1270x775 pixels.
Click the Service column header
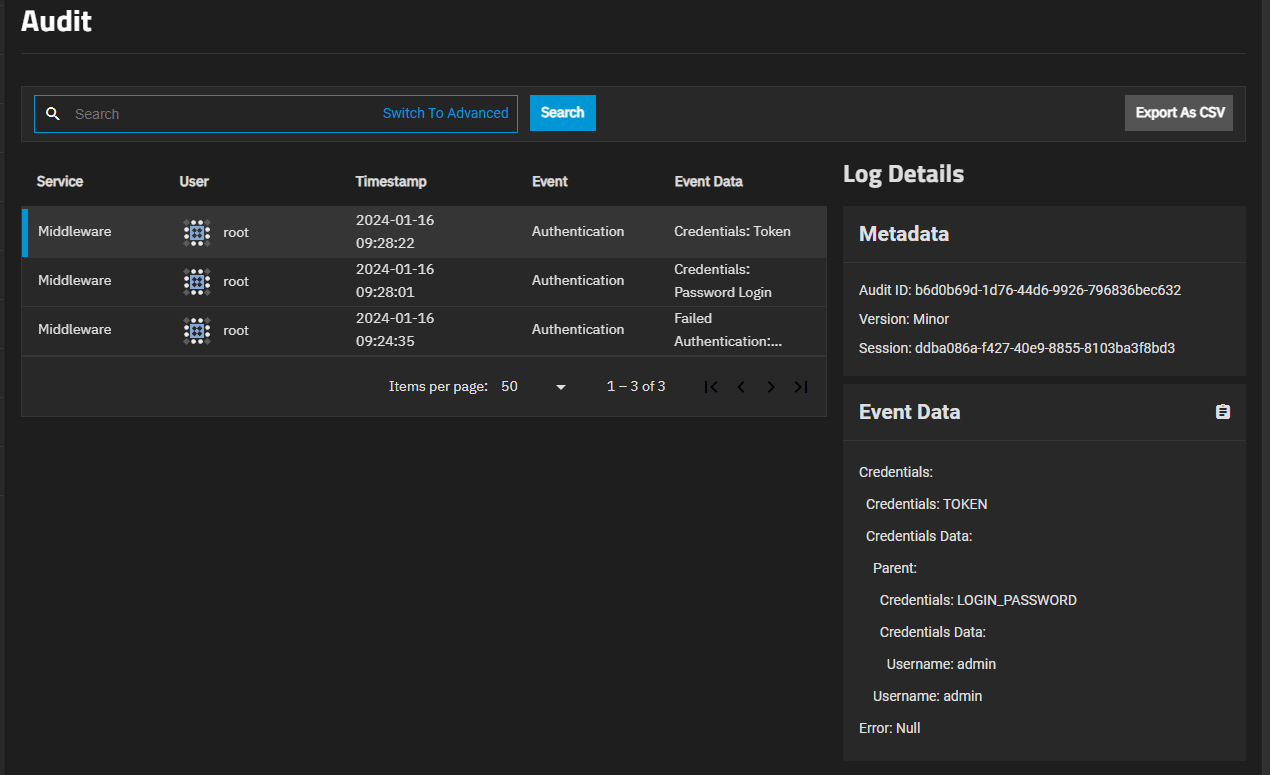click(x=60, y=182)
